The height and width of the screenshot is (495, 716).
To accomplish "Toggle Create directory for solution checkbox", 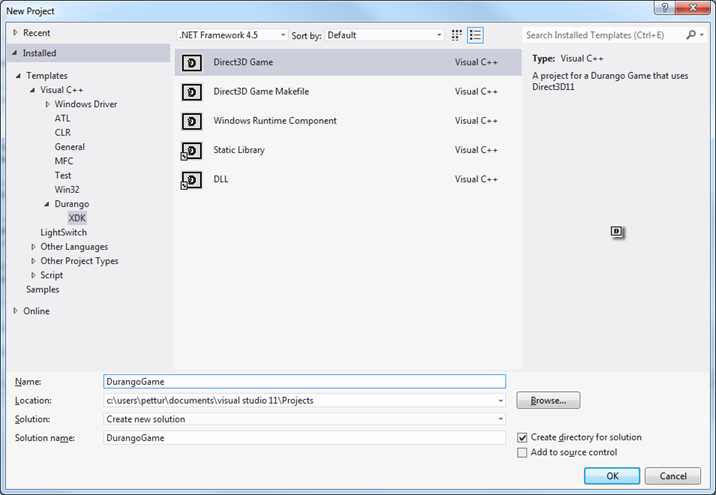I will [x=522, y=437].
